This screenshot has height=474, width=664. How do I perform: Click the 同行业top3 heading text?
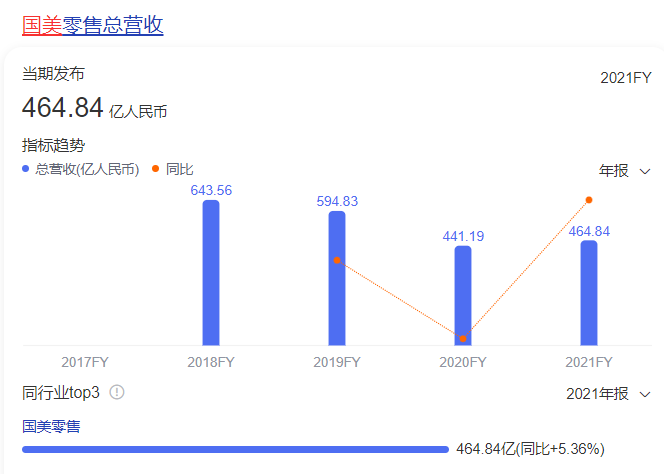(61, 393)
